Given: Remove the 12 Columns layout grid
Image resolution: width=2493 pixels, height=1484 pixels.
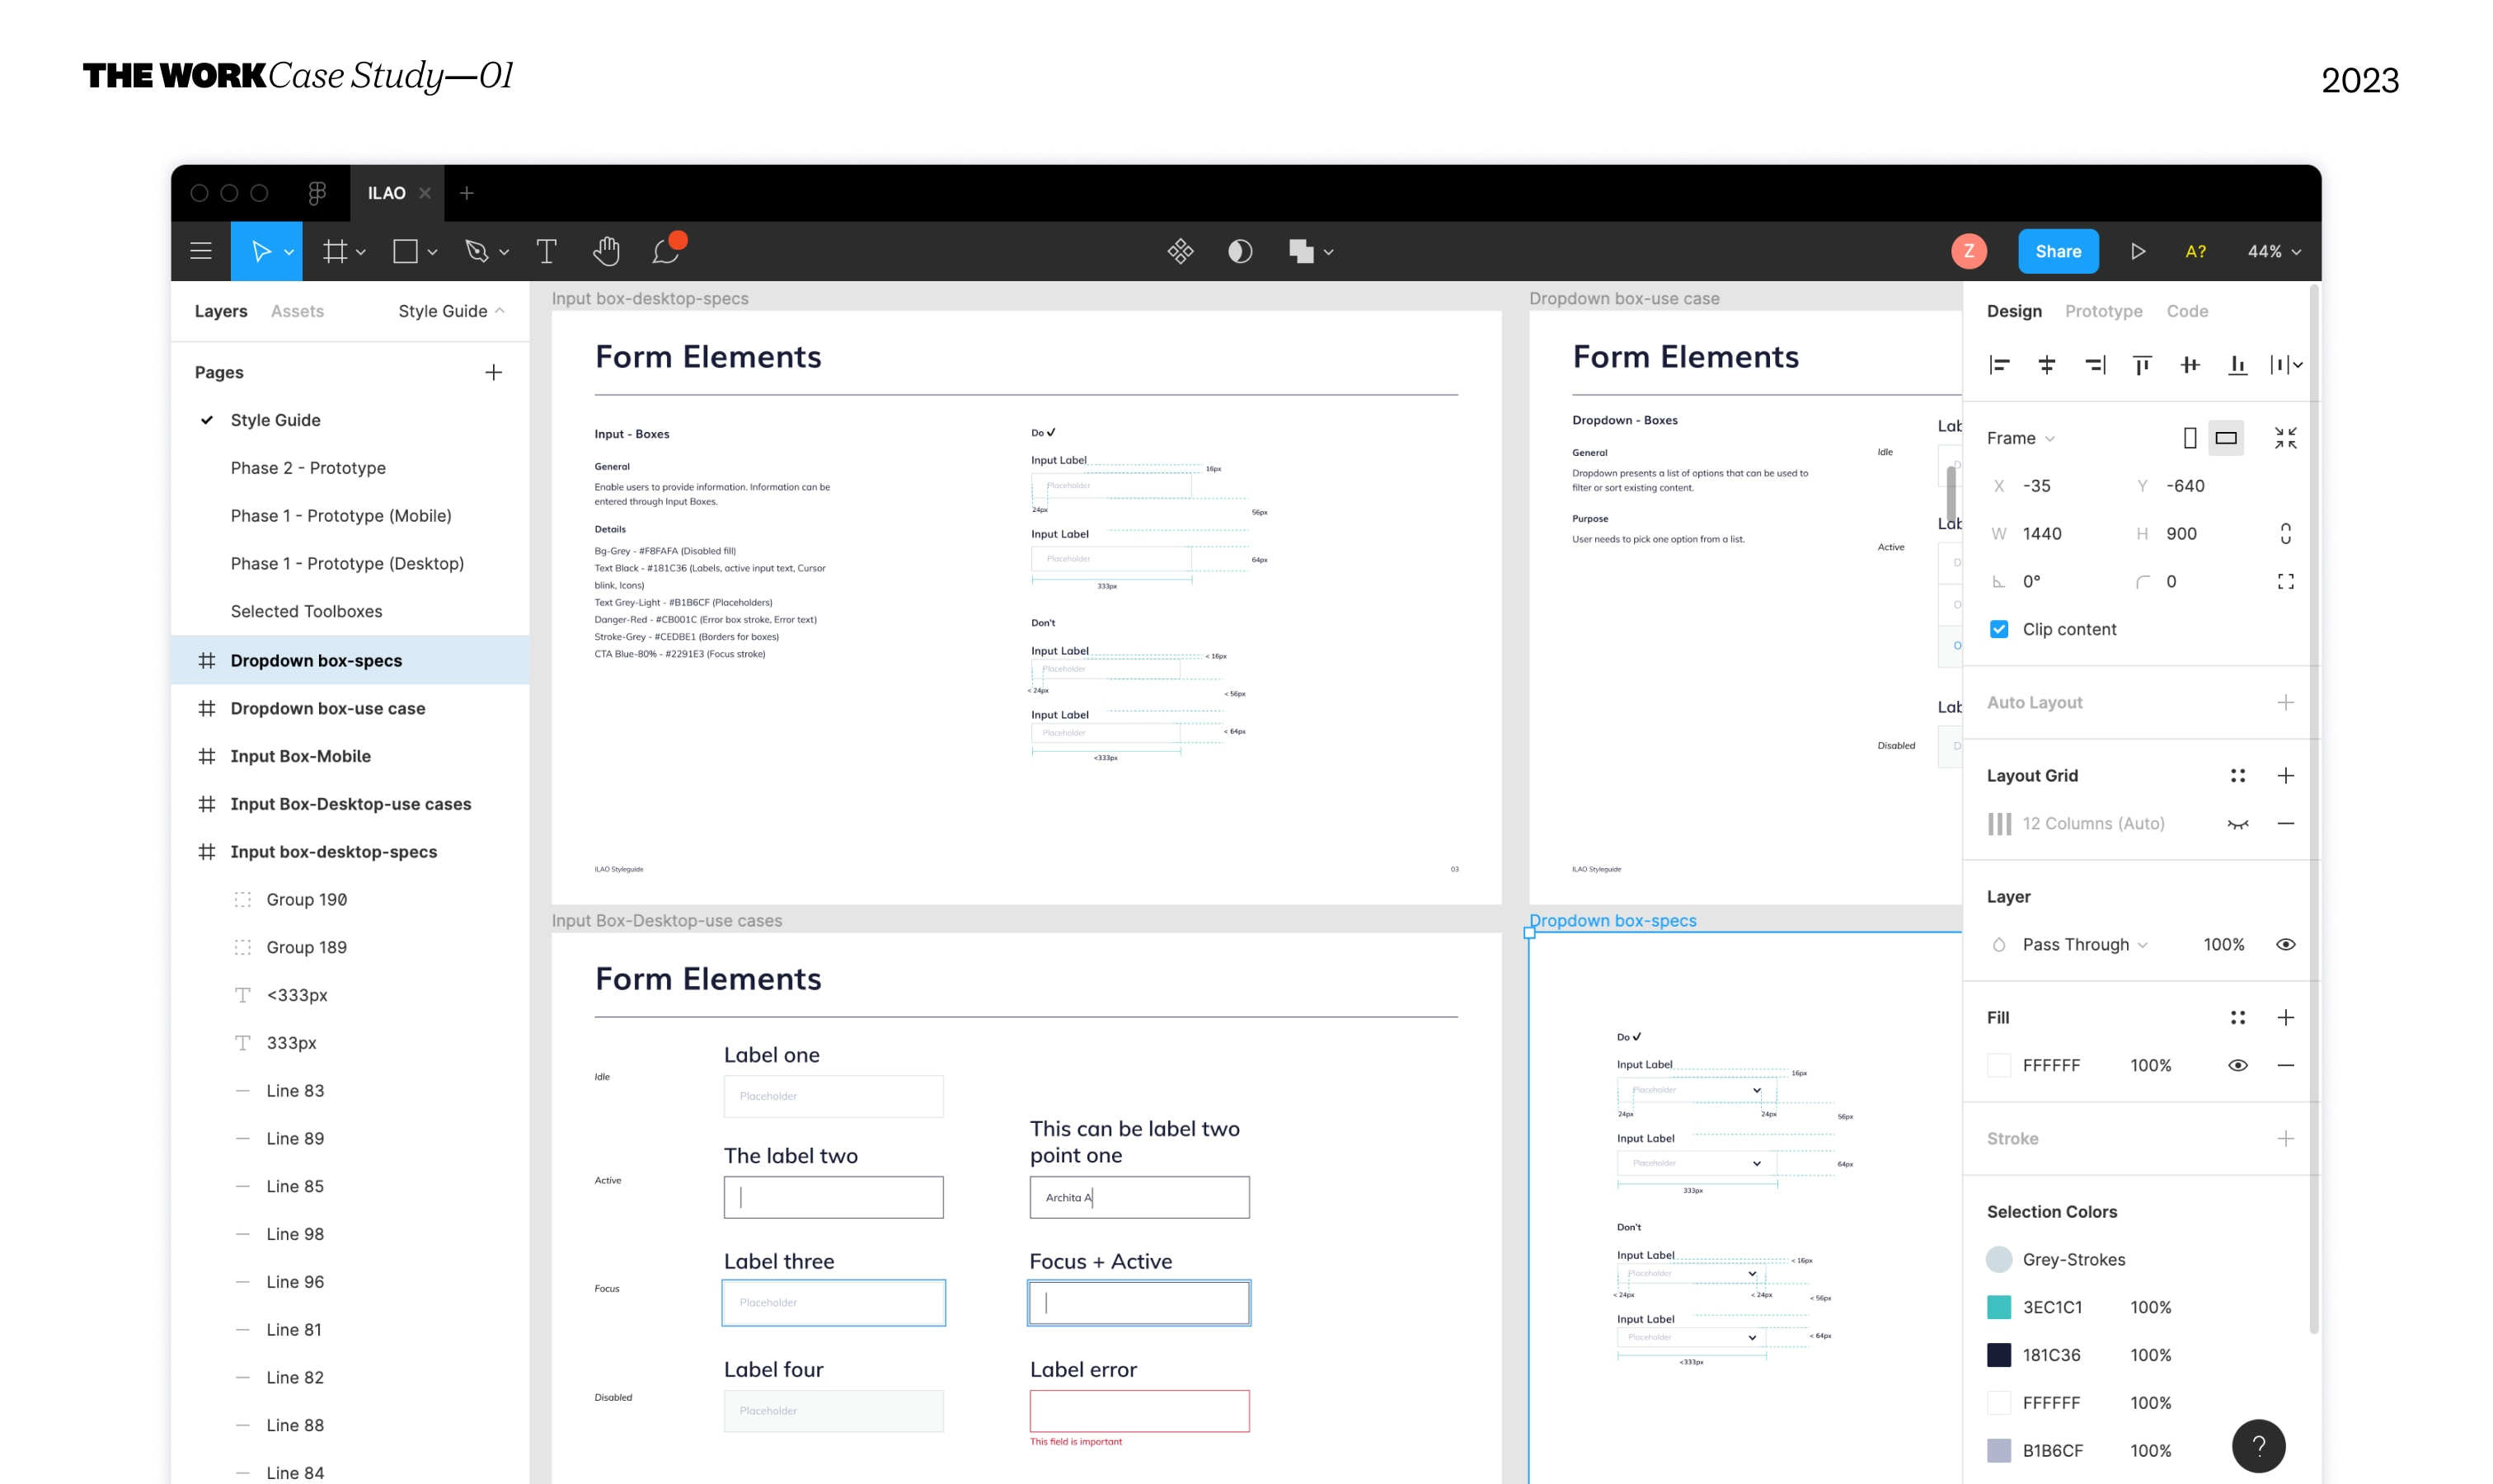Looking at the screenshot, I should click(2285, 824).
